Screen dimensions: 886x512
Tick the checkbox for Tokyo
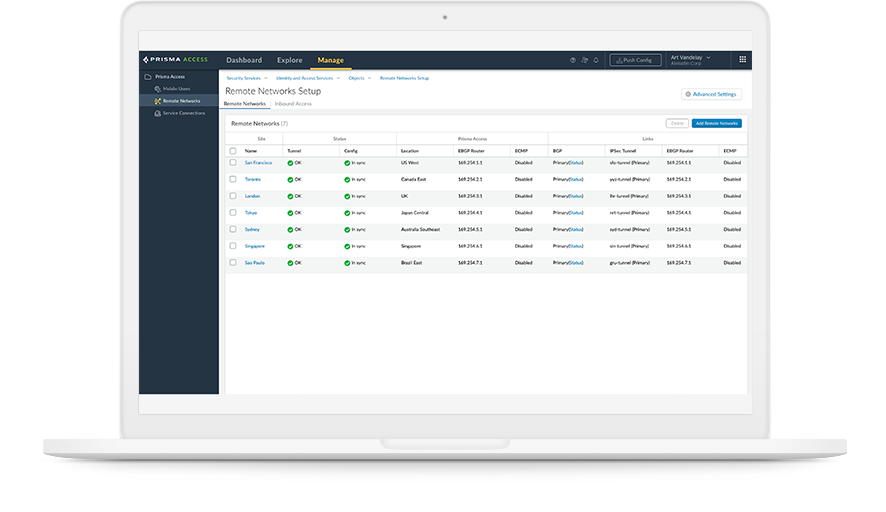[233, 212]
